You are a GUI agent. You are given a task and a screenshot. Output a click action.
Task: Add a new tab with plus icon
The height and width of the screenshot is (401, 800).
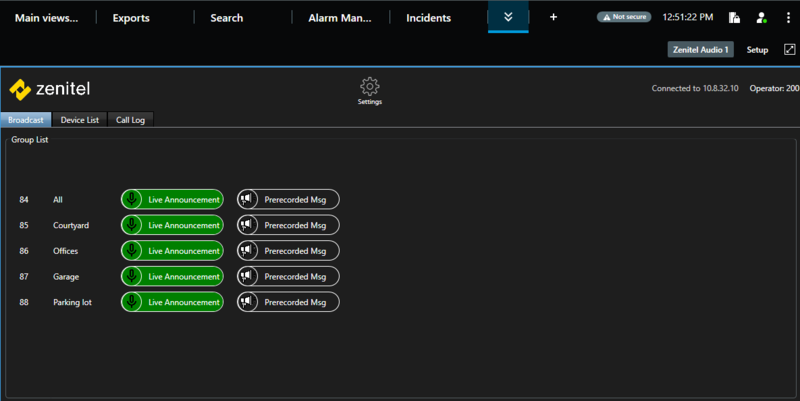click(554, 18)
